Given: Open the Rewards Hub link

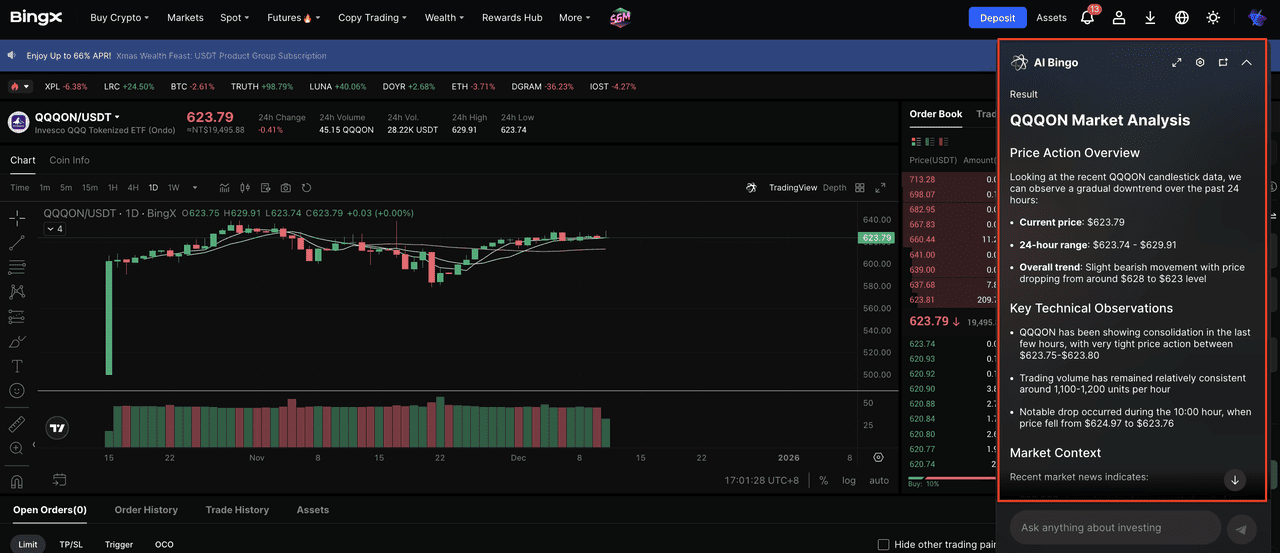Looking at the screenshot, I should [x=512, y=18].
